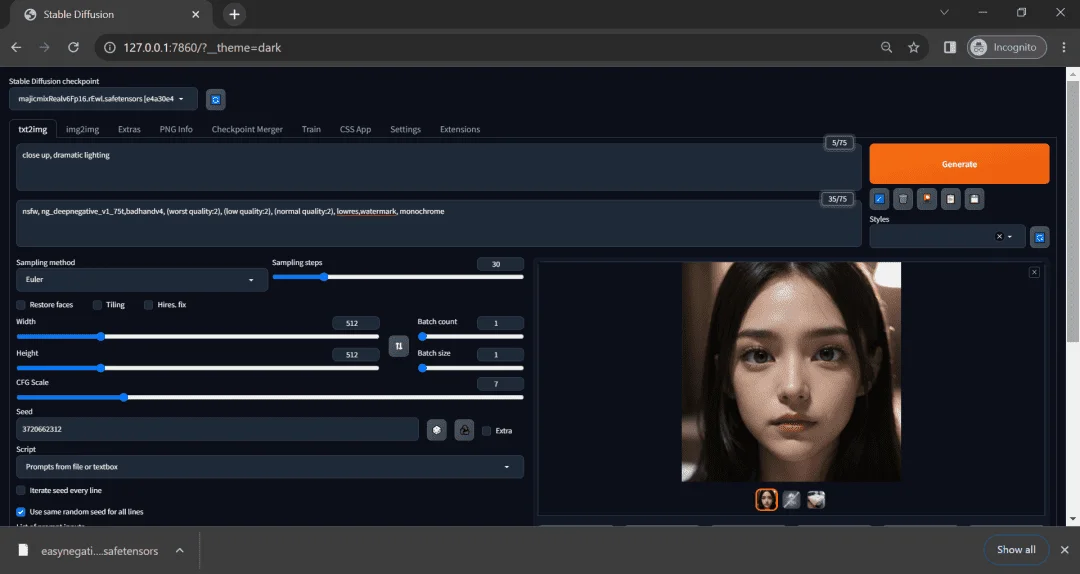Viewport: 1080px width, 574px height.
Task: Swap width and height values
Action: coord(399,346)
